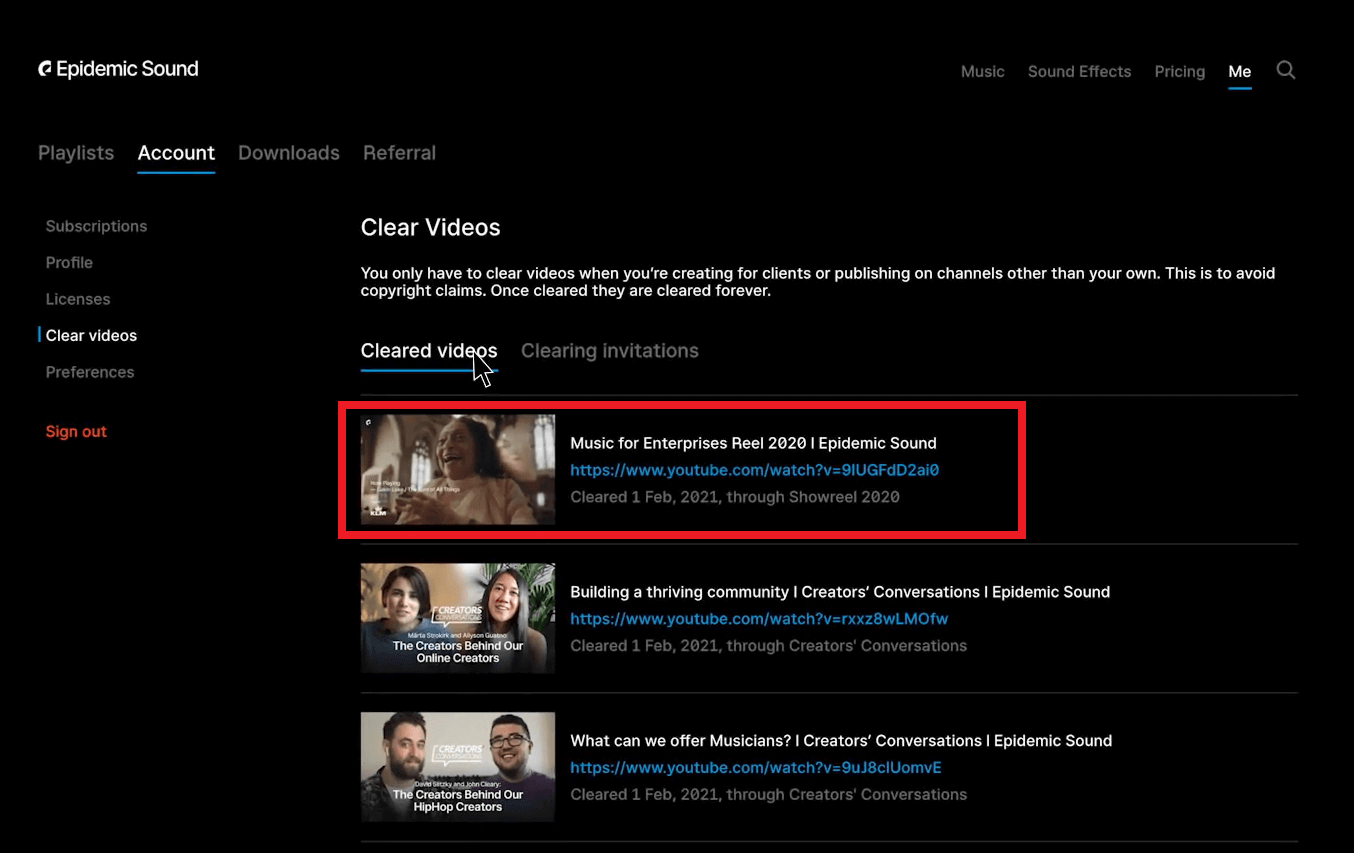The height and width of the screenshot is (853, 1354).
Task: Click the Sign out link
Action: tap(76, 431)
